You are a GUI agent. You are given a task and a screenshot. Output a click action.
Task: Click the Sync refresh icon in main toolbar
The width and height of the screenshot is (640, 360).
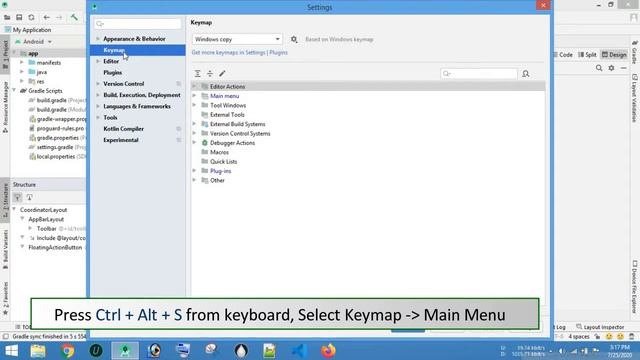pos(31,18)
